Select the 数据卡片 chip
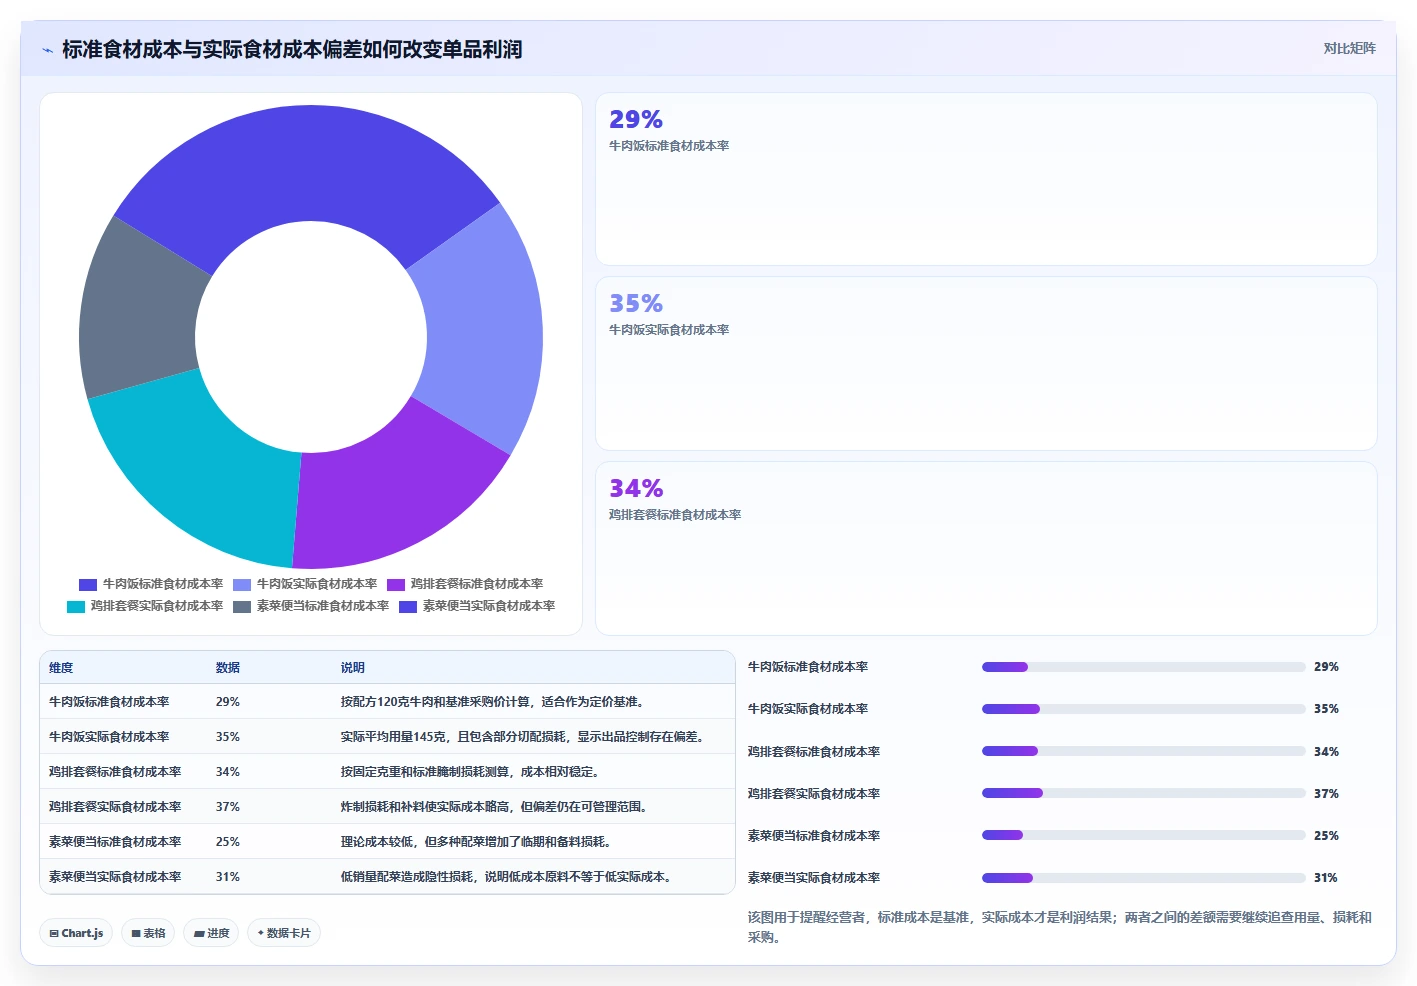 click(x=284, y=933)
